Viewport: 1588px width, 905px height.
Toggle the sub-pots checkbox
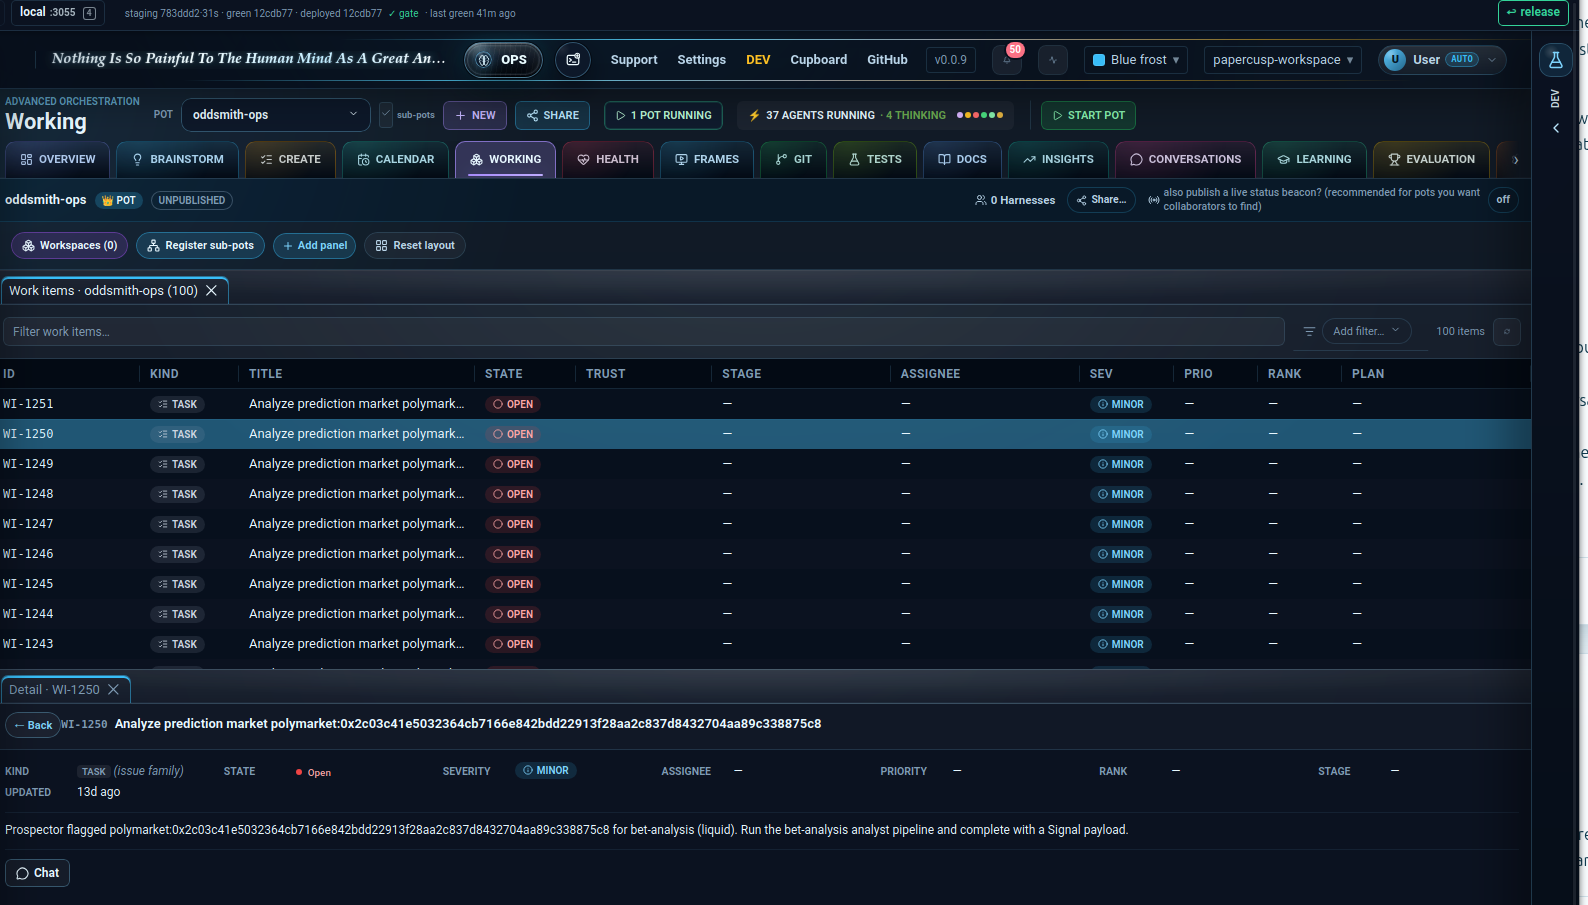click(x=386, y=115)
